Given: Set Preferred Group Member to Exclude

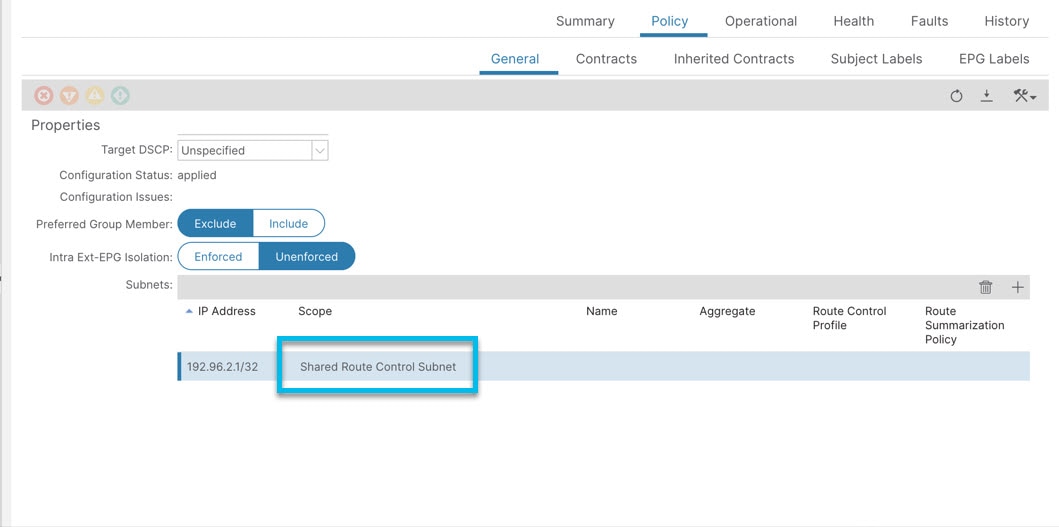Looking at the screenshot, I should (215, 224).
